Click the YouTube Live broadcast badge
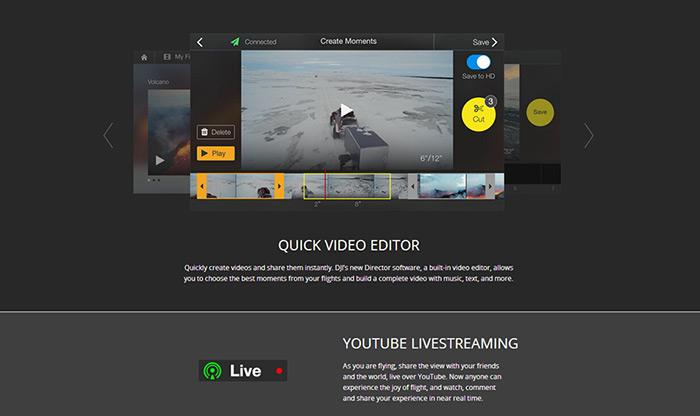Image resolution: width=700 pixels, height=416 pixels. 243,371
